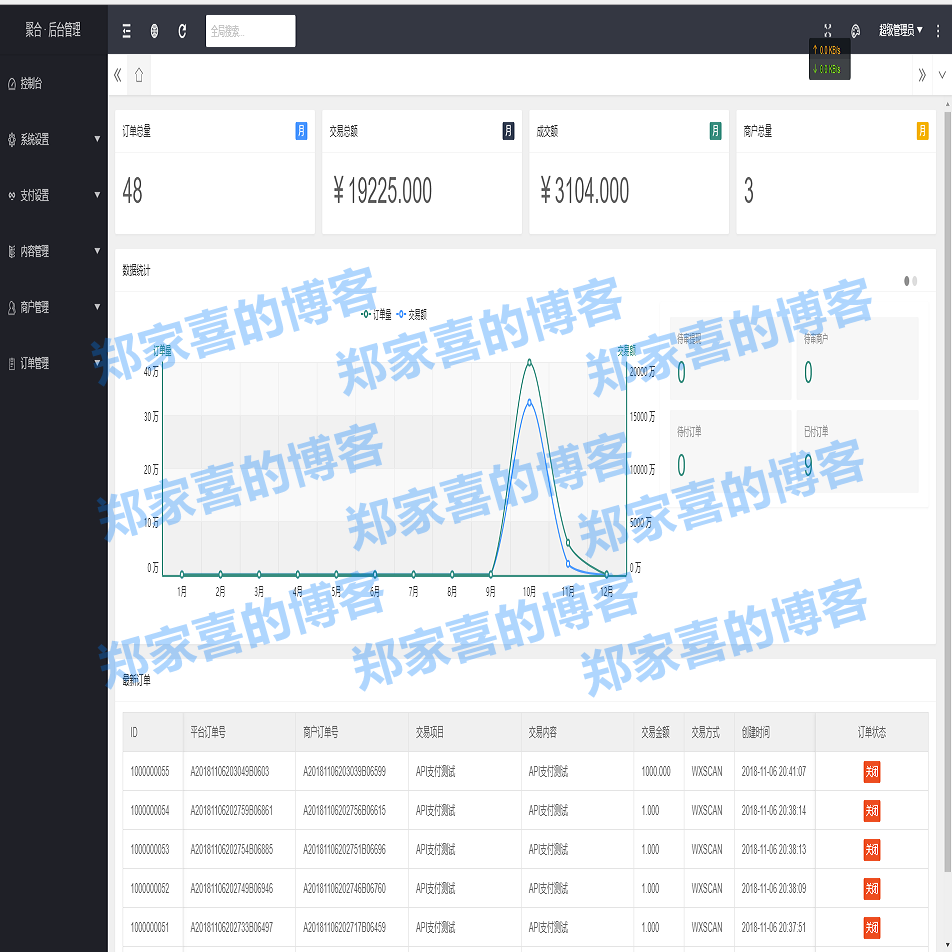This screenshot has height=952, width=952.
Task: Enter fullscreen via the expand icon near 超级管理员
Action: (x=827, y=30)
